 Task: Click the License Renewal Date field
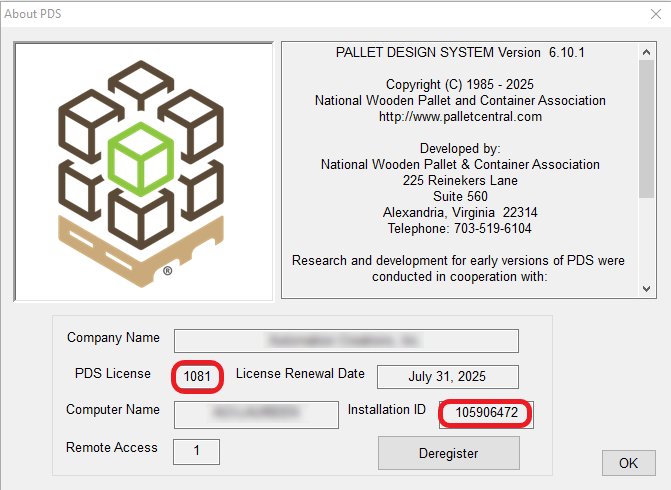coord(448,377)
